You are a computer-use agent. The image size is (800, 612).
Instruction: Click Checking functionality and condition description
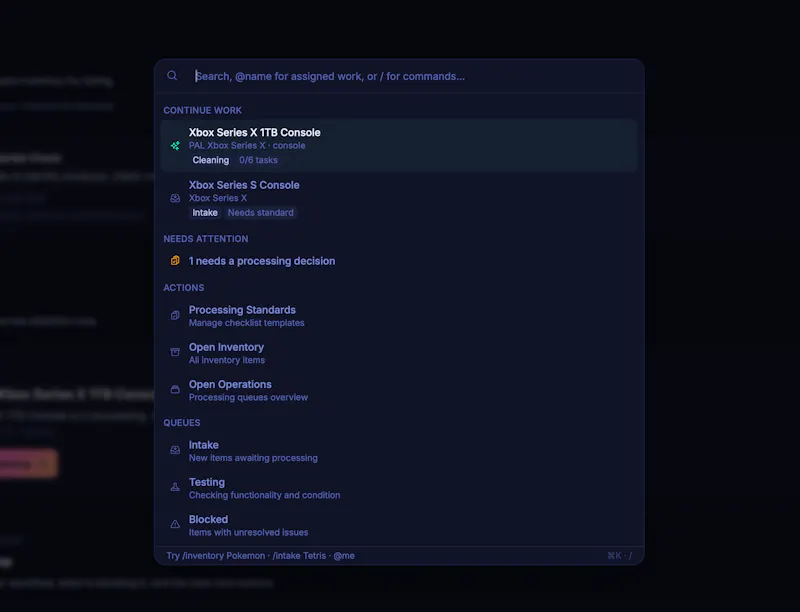(x=264, y=495)
